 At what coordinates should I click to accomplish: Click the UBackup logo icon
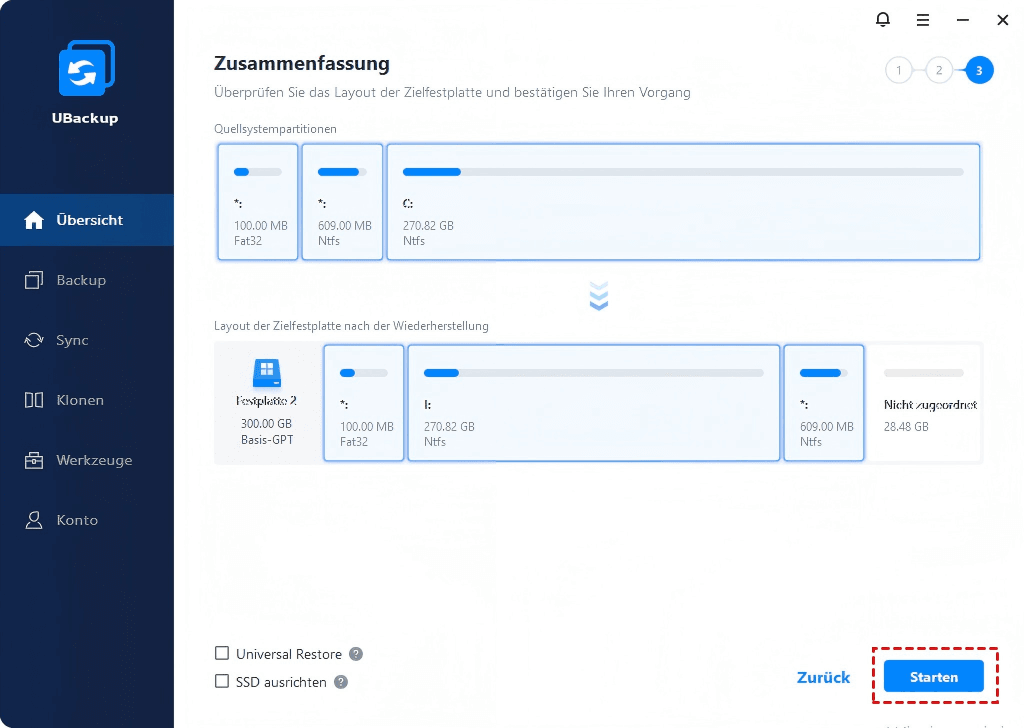click(86, 70)
